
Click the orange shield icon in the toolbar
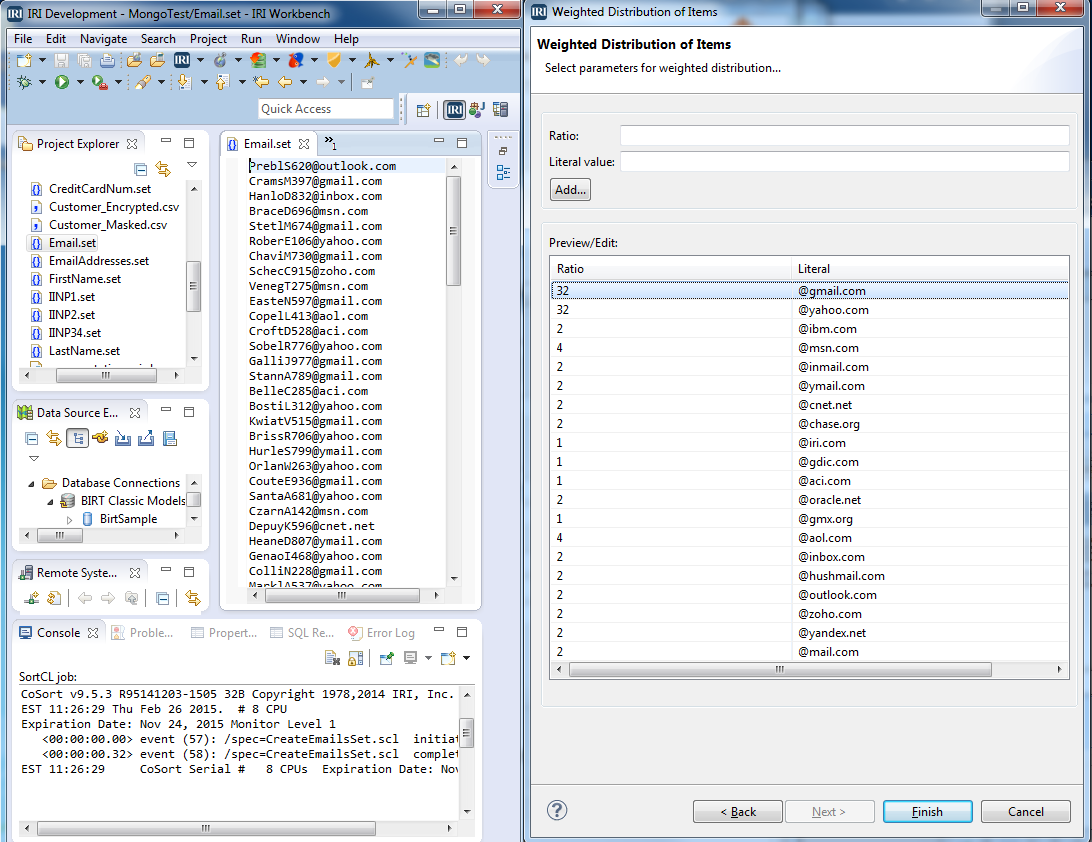pyautogui.click(x=334, y=61)
